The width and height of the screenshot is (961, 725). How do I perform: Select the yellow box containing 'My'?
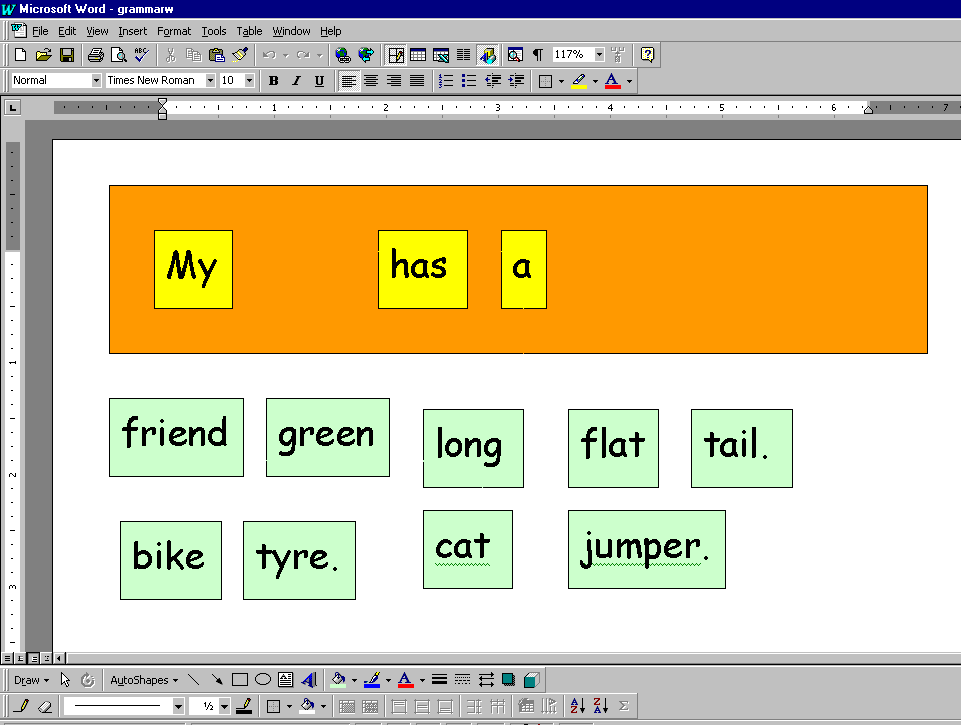193,269
